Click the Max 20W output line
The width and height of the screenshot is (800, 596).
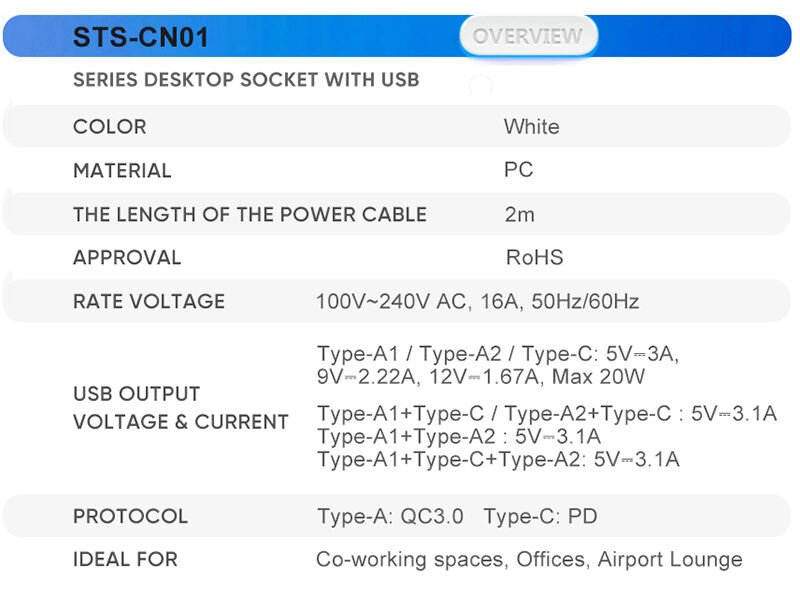481,377
